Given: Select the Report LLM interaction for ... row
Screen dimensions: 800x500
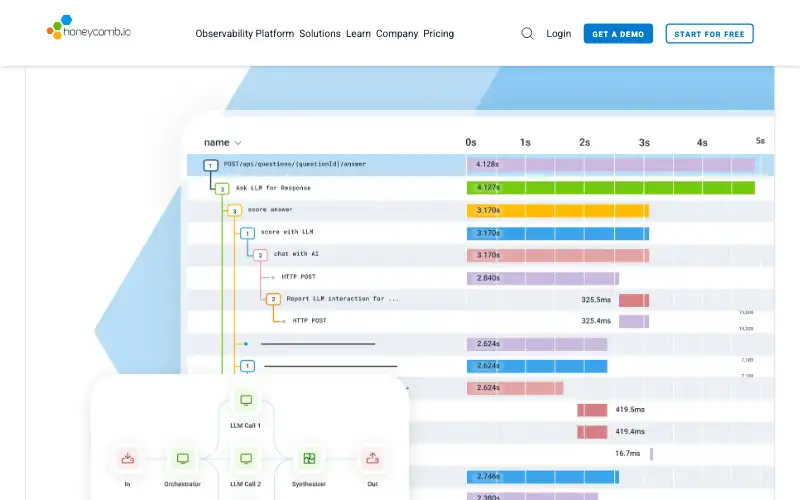Looking at the screenshot, I should 480,299.
